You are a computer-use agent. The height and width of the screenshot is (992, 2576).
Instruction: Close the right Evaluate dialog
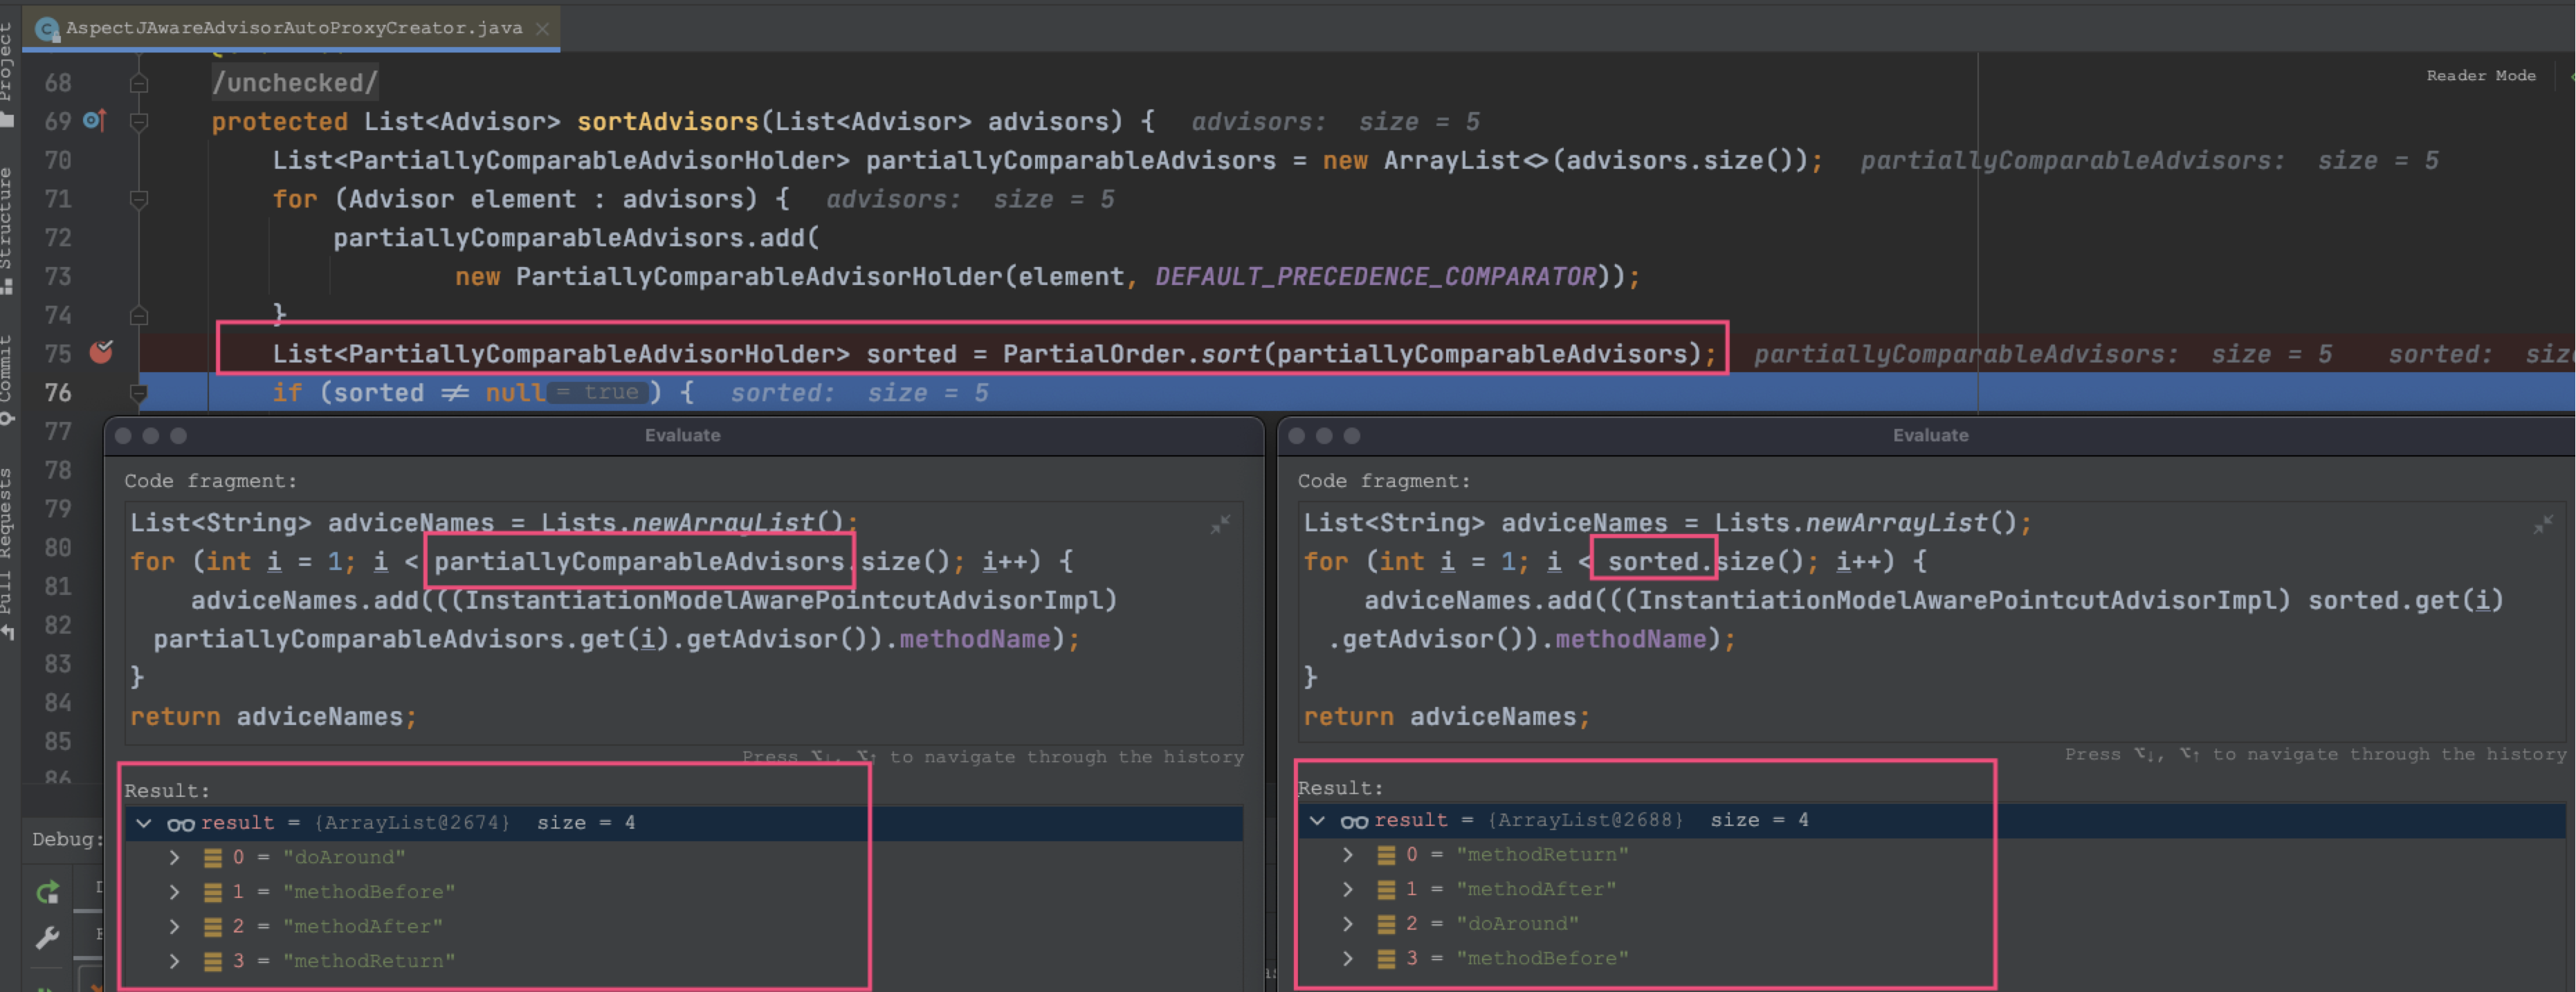coord(1297,436)
